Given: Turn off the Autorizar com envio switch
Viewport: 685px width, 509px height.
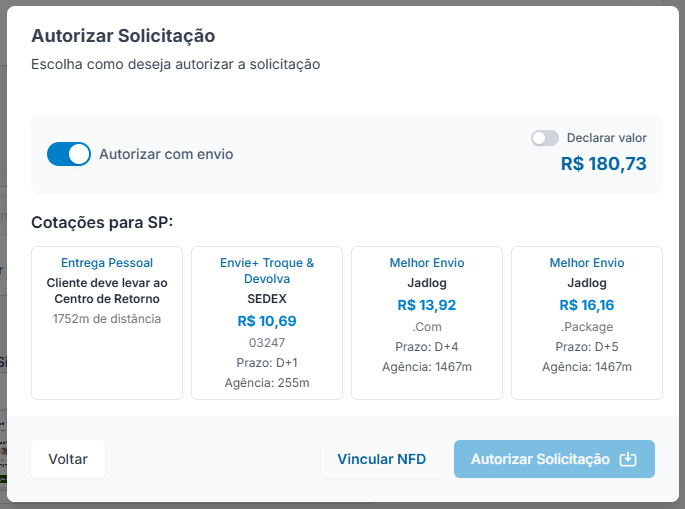Looking at the screenshot, I should pos(69,154).
